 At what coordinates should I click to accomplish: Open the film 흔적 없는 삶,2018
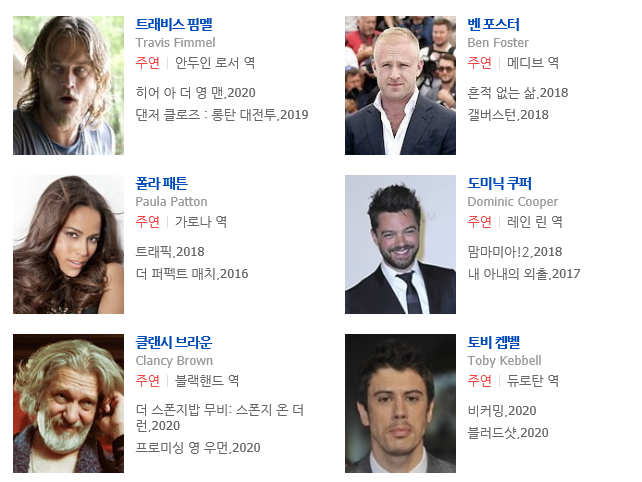click(518, 93)
